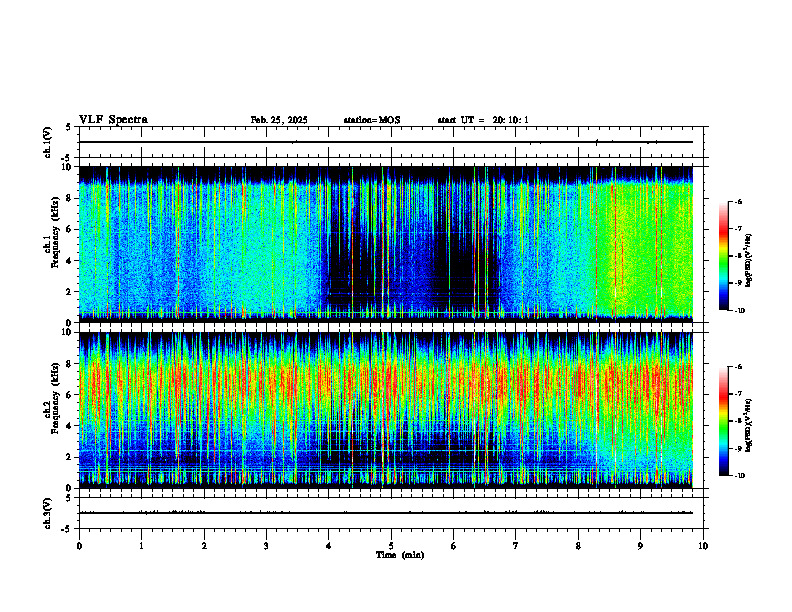Click time axis tick label "6"
The image size is (792, 612).
[x=454, y=546]
